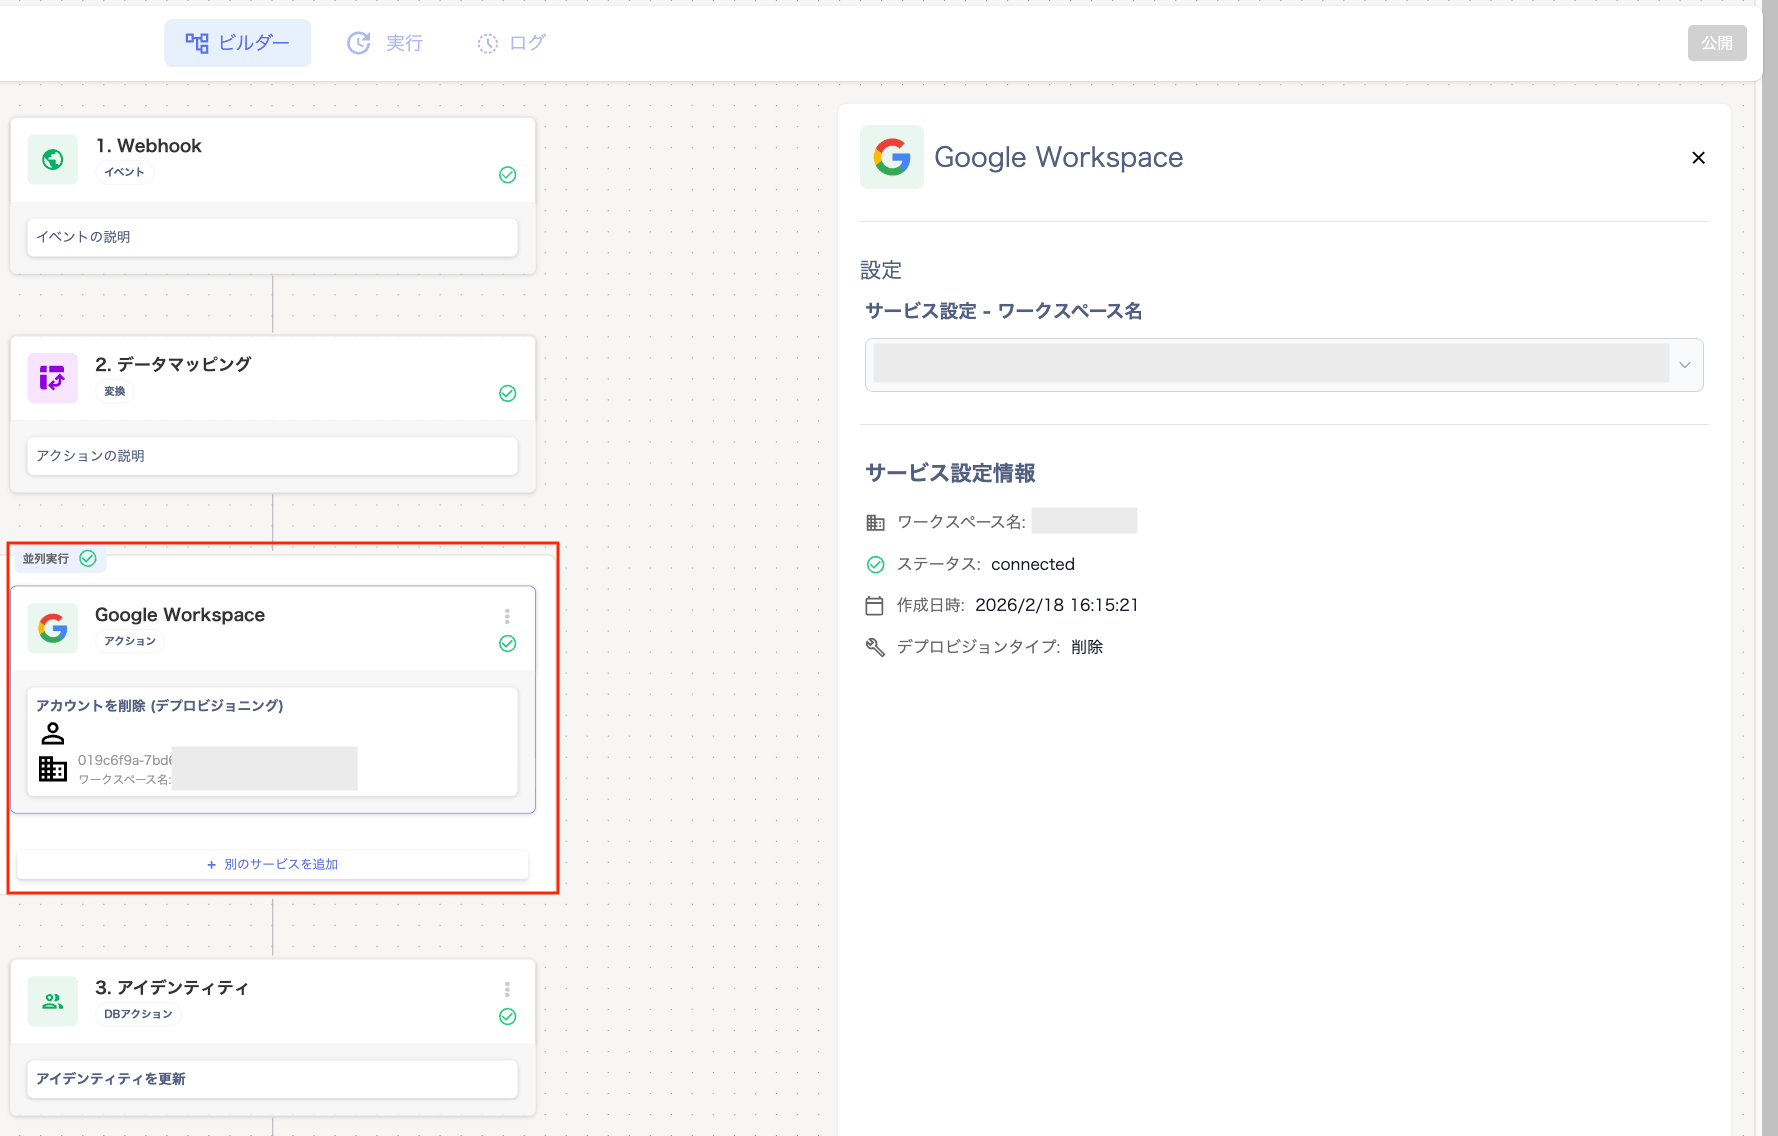Click the 公開 button
Viewport: 1778px width, 1136px height.
point(1717,43)
